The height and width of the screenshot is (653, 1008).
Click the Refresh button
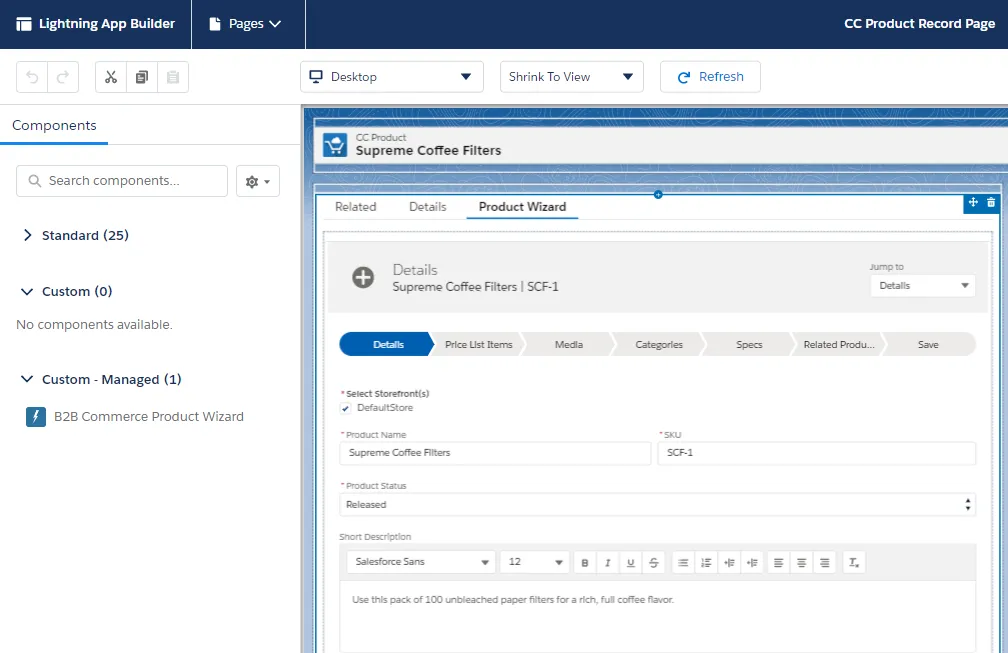pos(710,77)
